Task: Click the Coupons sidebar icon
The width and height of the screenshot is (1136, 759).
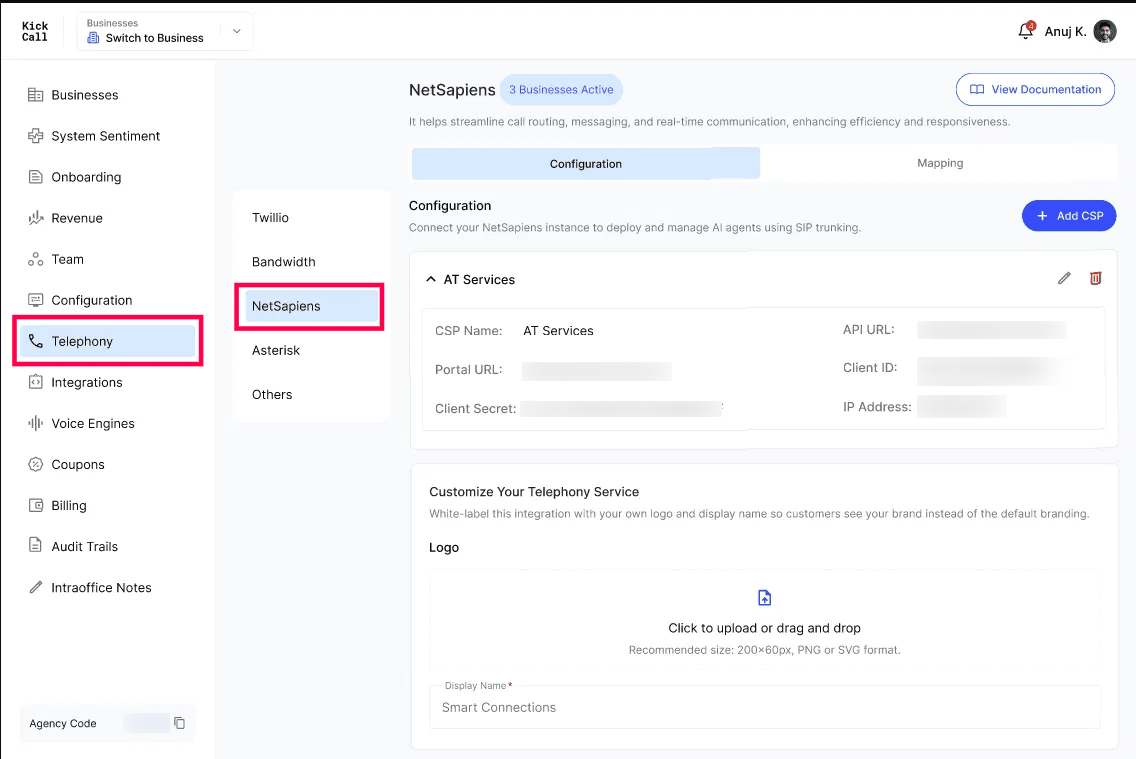Action: [x=35, y=464]
